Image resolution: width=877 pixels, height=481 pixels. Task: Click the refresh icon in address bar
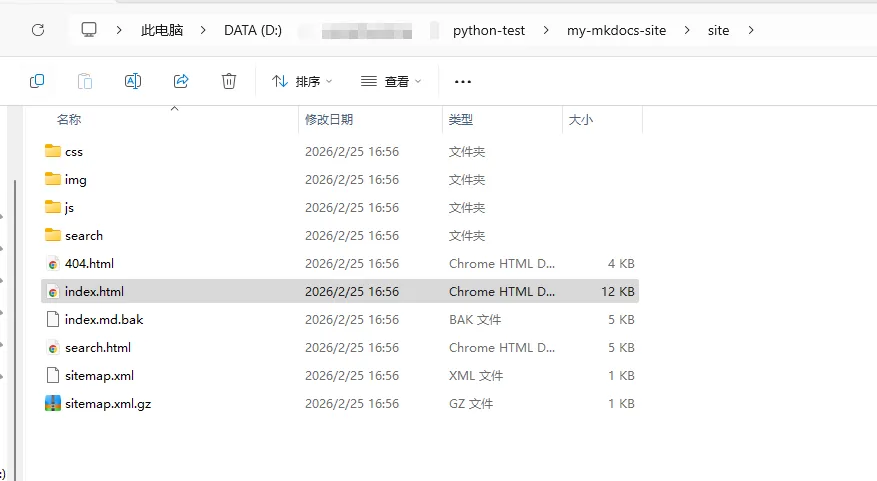(x=38, y=30)
